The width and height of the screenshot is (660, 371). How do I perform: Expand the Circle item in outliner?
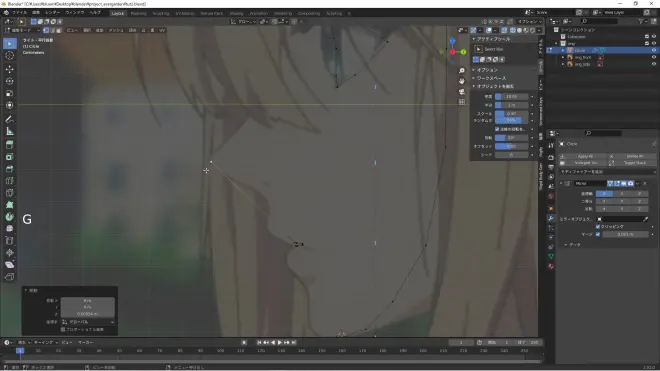(x=563, y=50)
